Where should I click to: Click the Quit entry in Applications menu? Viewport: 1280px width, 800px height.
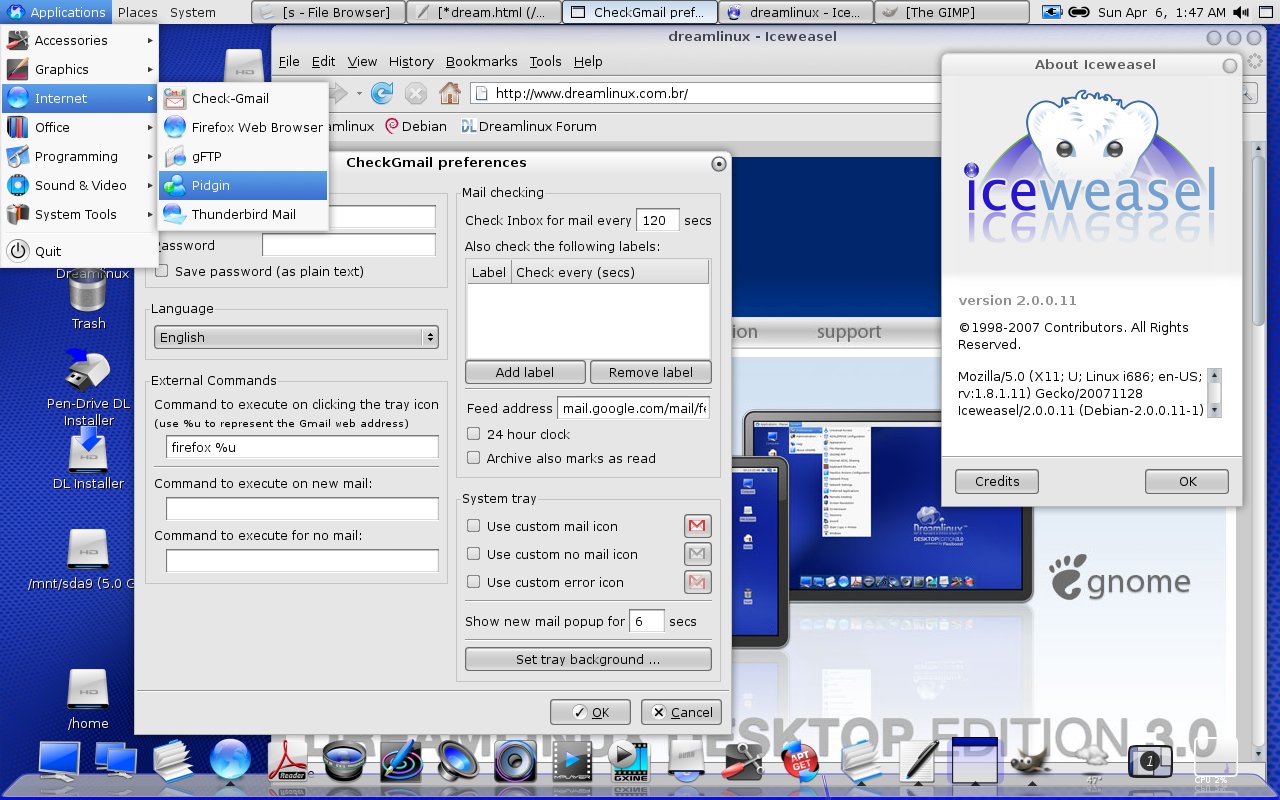80,251
